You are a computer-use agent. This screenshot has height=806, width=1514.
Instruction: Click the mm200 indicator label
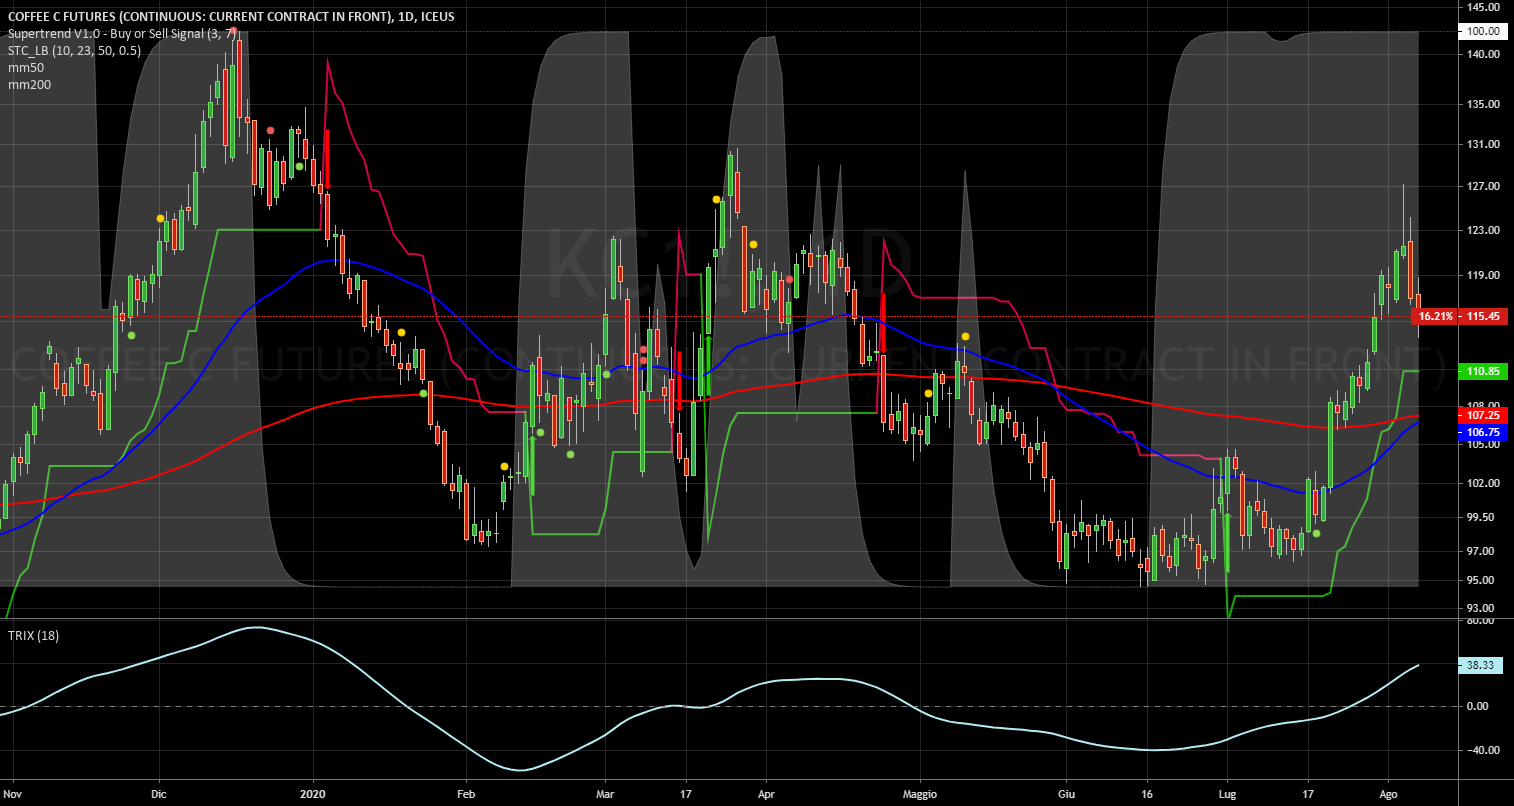(28, 85)
